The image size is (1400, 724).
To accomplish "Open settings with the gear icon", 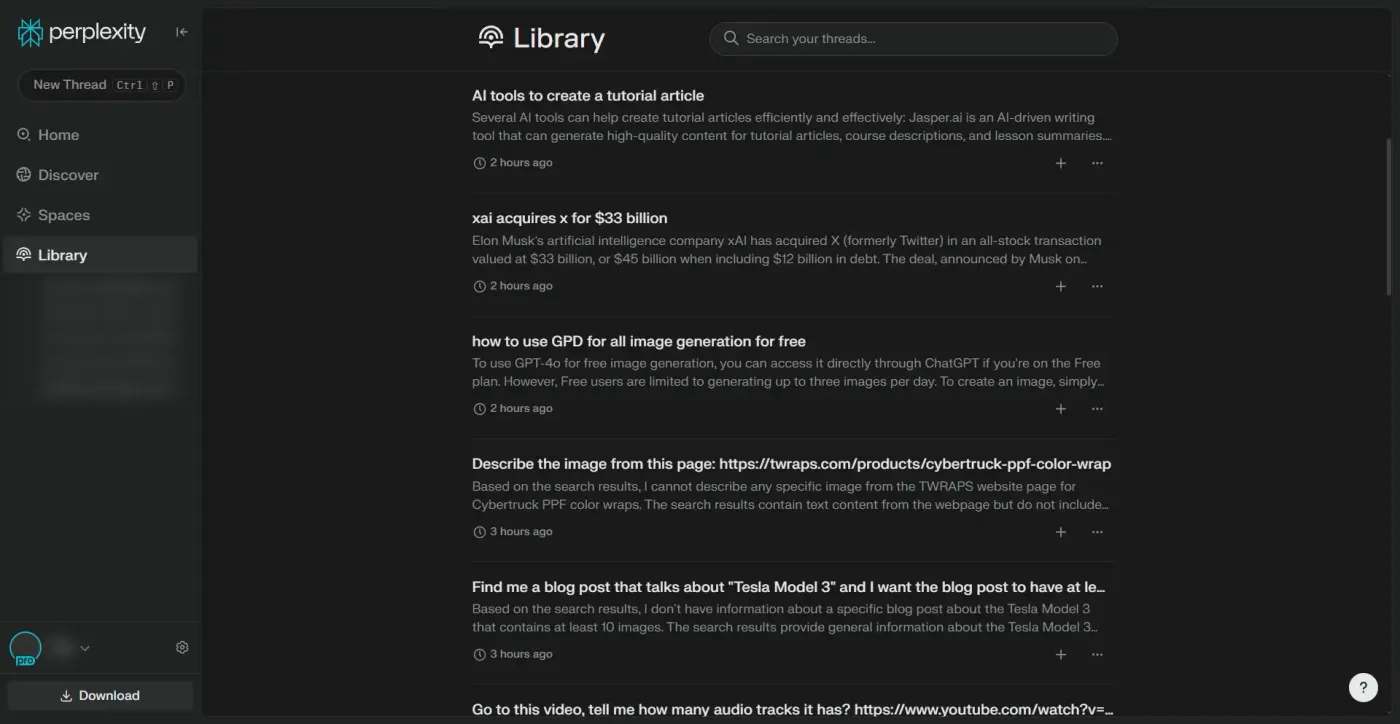I will pyautogui.click(x=182, y=647).
